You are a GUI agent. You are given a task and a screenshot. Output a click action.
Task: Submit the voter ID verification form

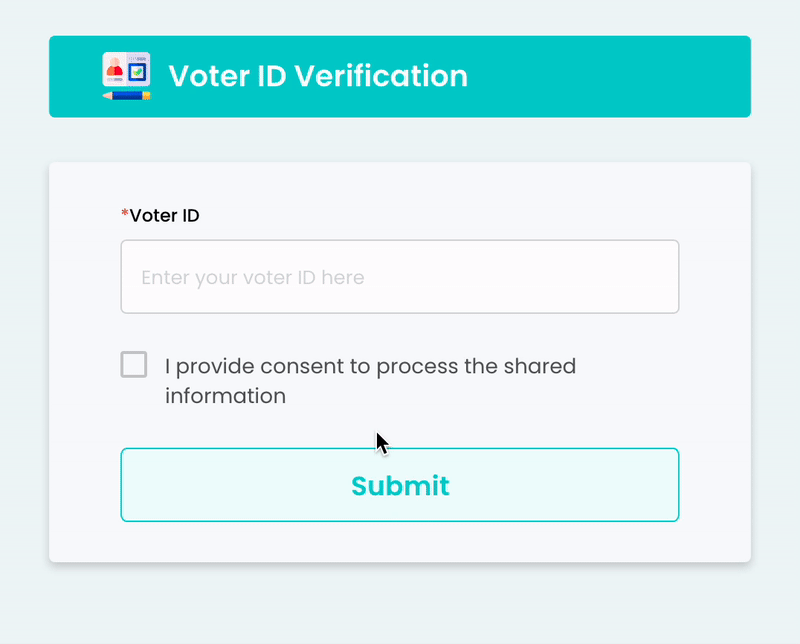tap(400, 485)
